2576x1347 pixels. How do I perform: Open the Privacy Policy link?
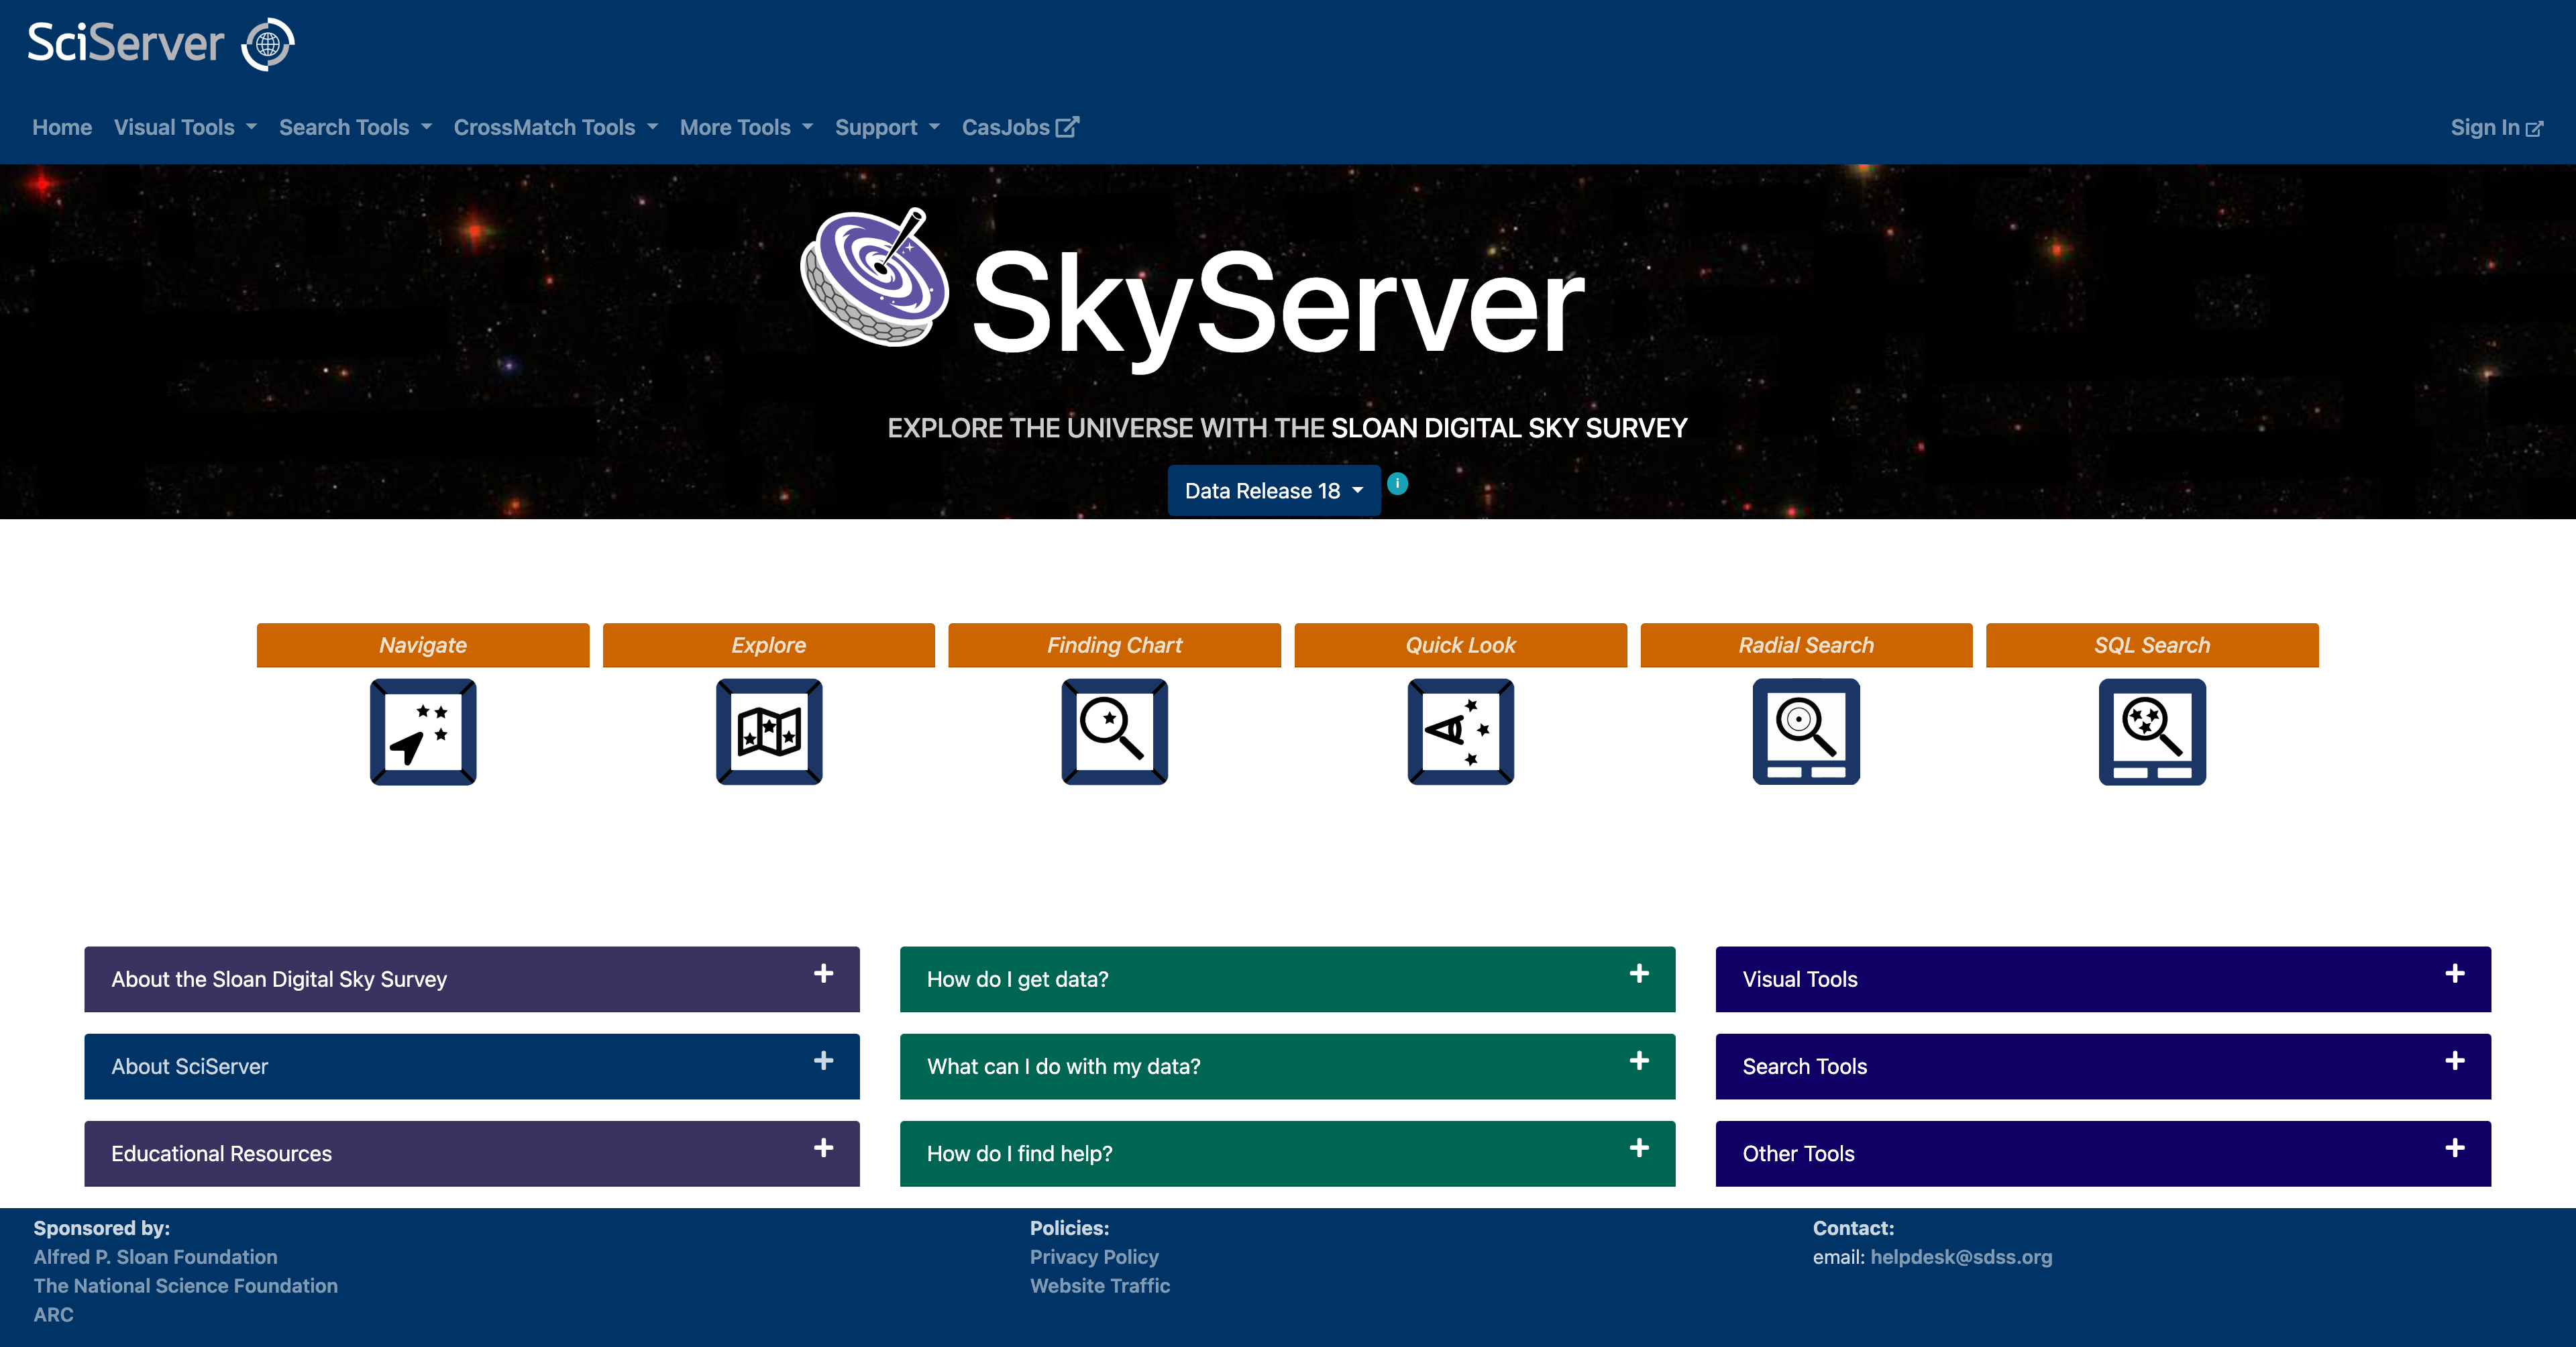(1094, 1257)
